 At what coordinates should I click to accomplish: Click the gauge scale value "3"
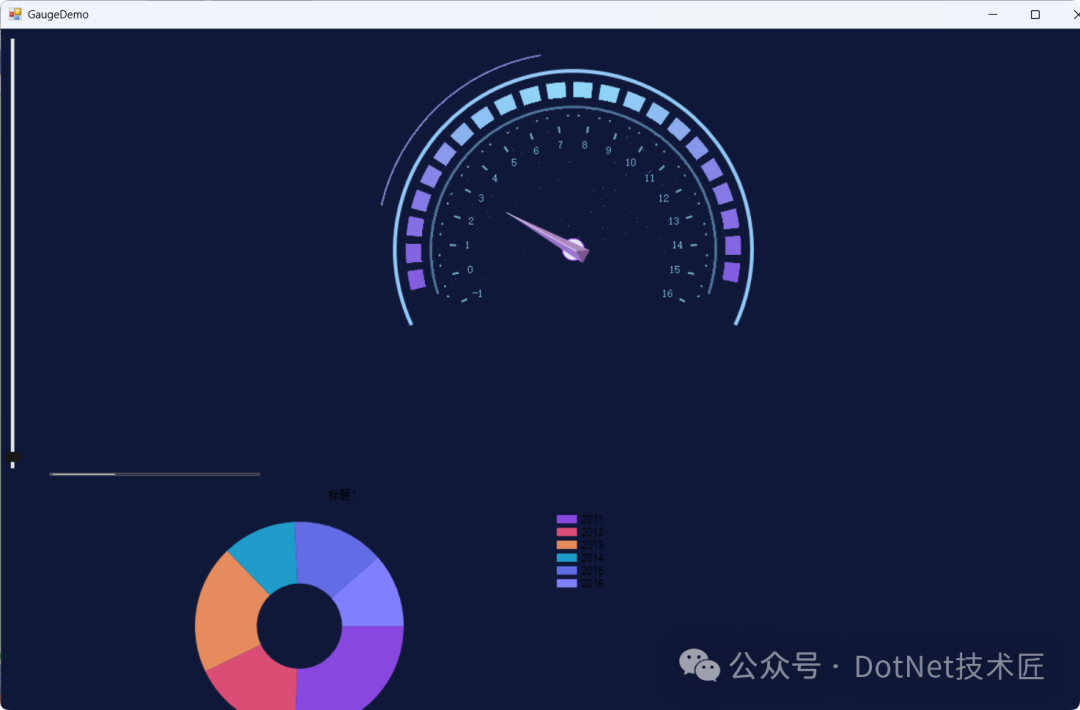coord(481,198)
